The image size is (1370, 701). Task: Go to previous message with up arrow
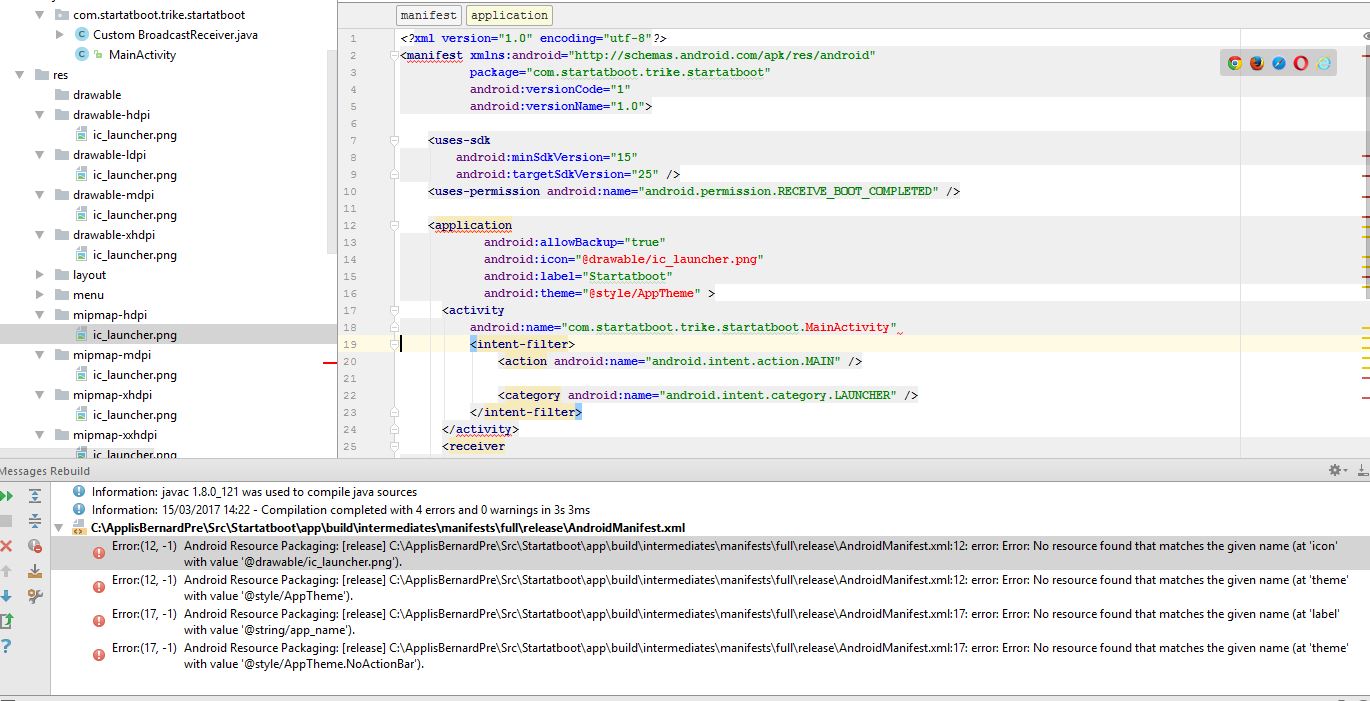tap(6, 571)
